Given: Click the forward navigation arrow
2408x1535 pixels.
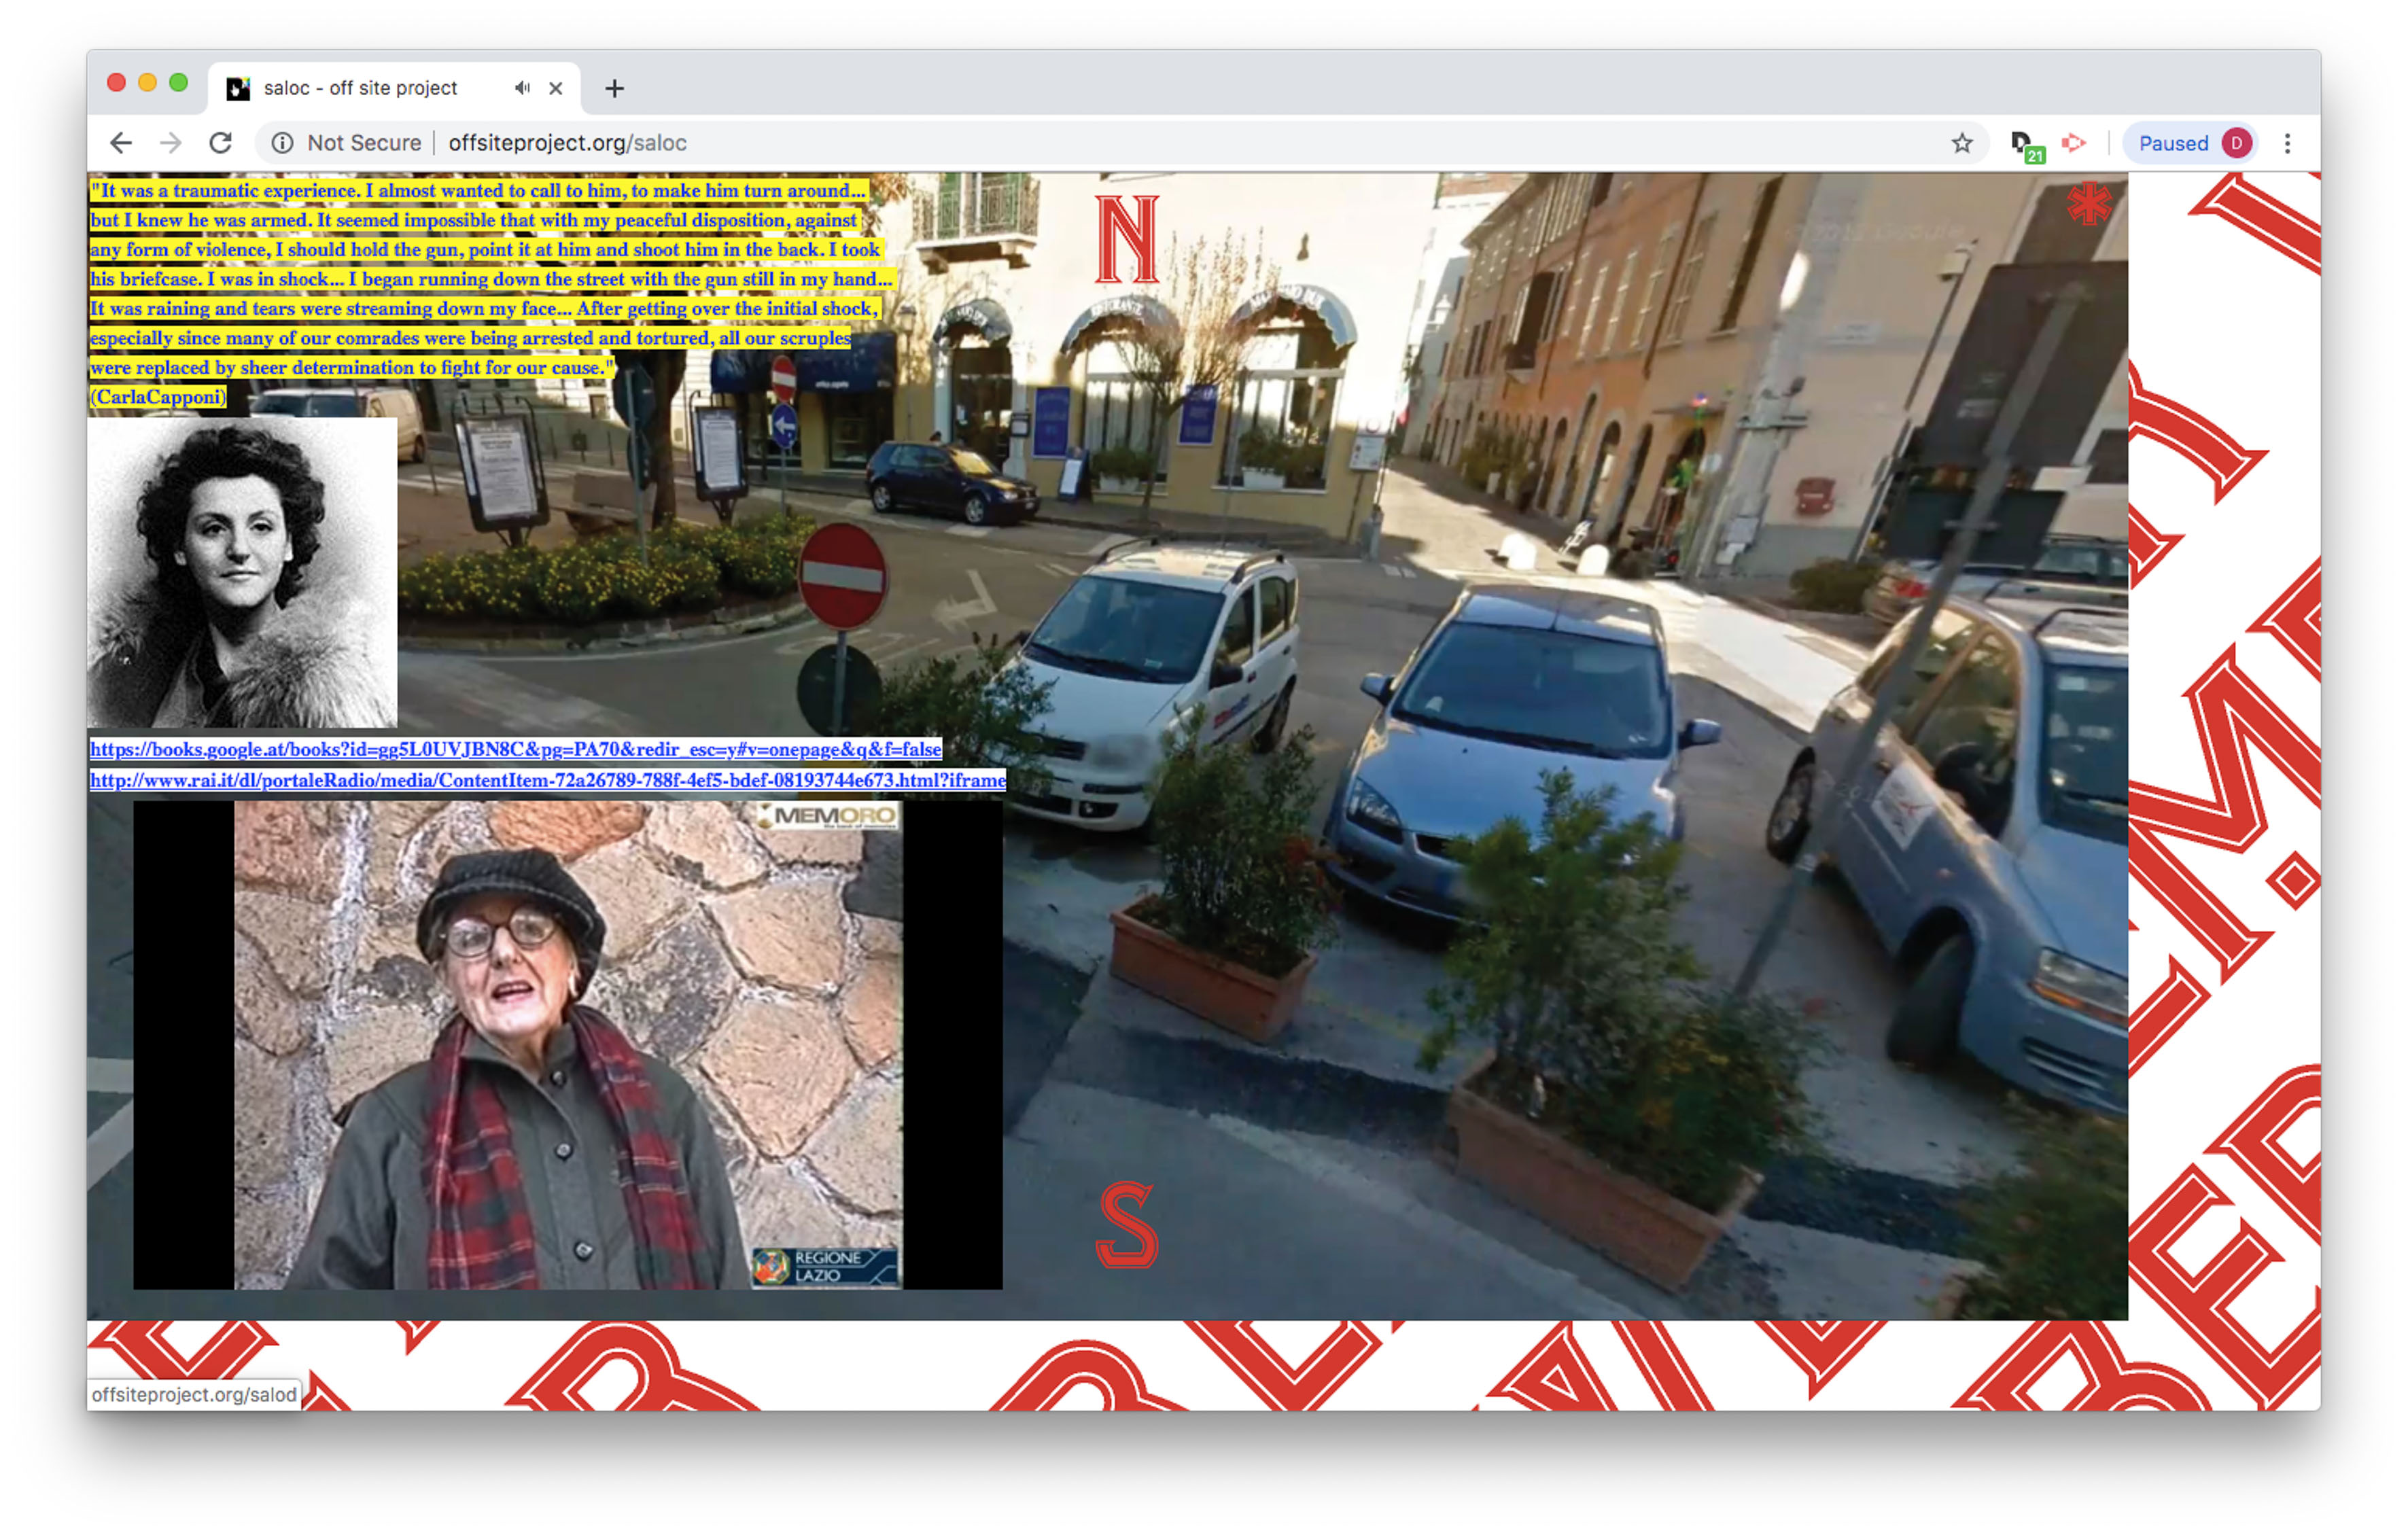Looking at the screenshot, I should (x=171, y=143).
